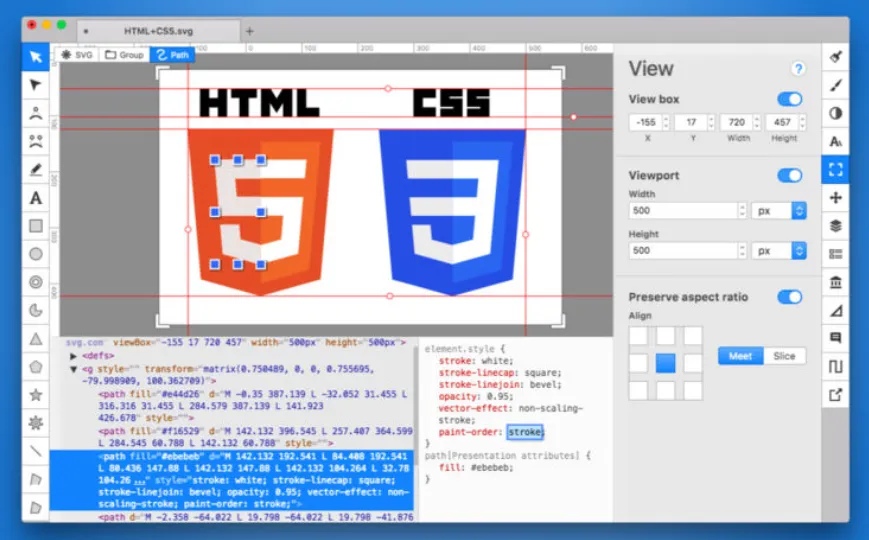Image resolution: width=869 pixels, height=540 pixels.
Task: Expand the defs node in code tree
Action: pos(73,356)
